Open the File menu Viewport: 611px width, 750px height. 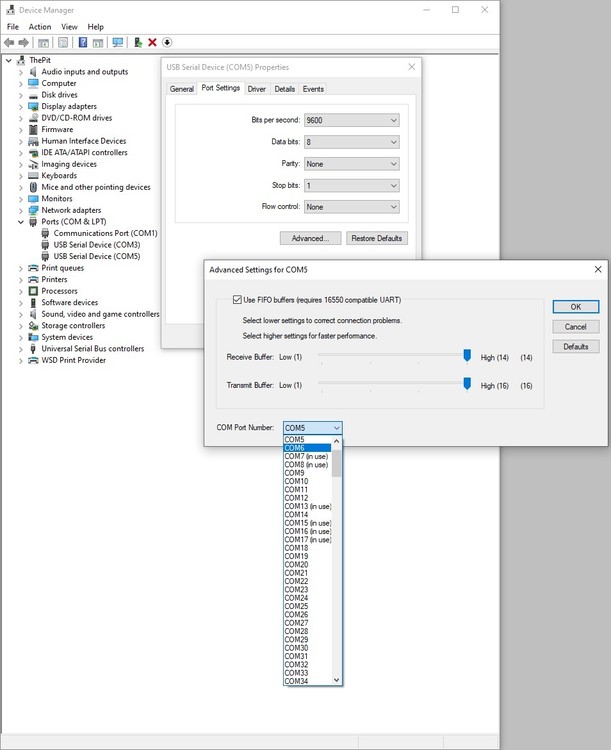point(13,27)
